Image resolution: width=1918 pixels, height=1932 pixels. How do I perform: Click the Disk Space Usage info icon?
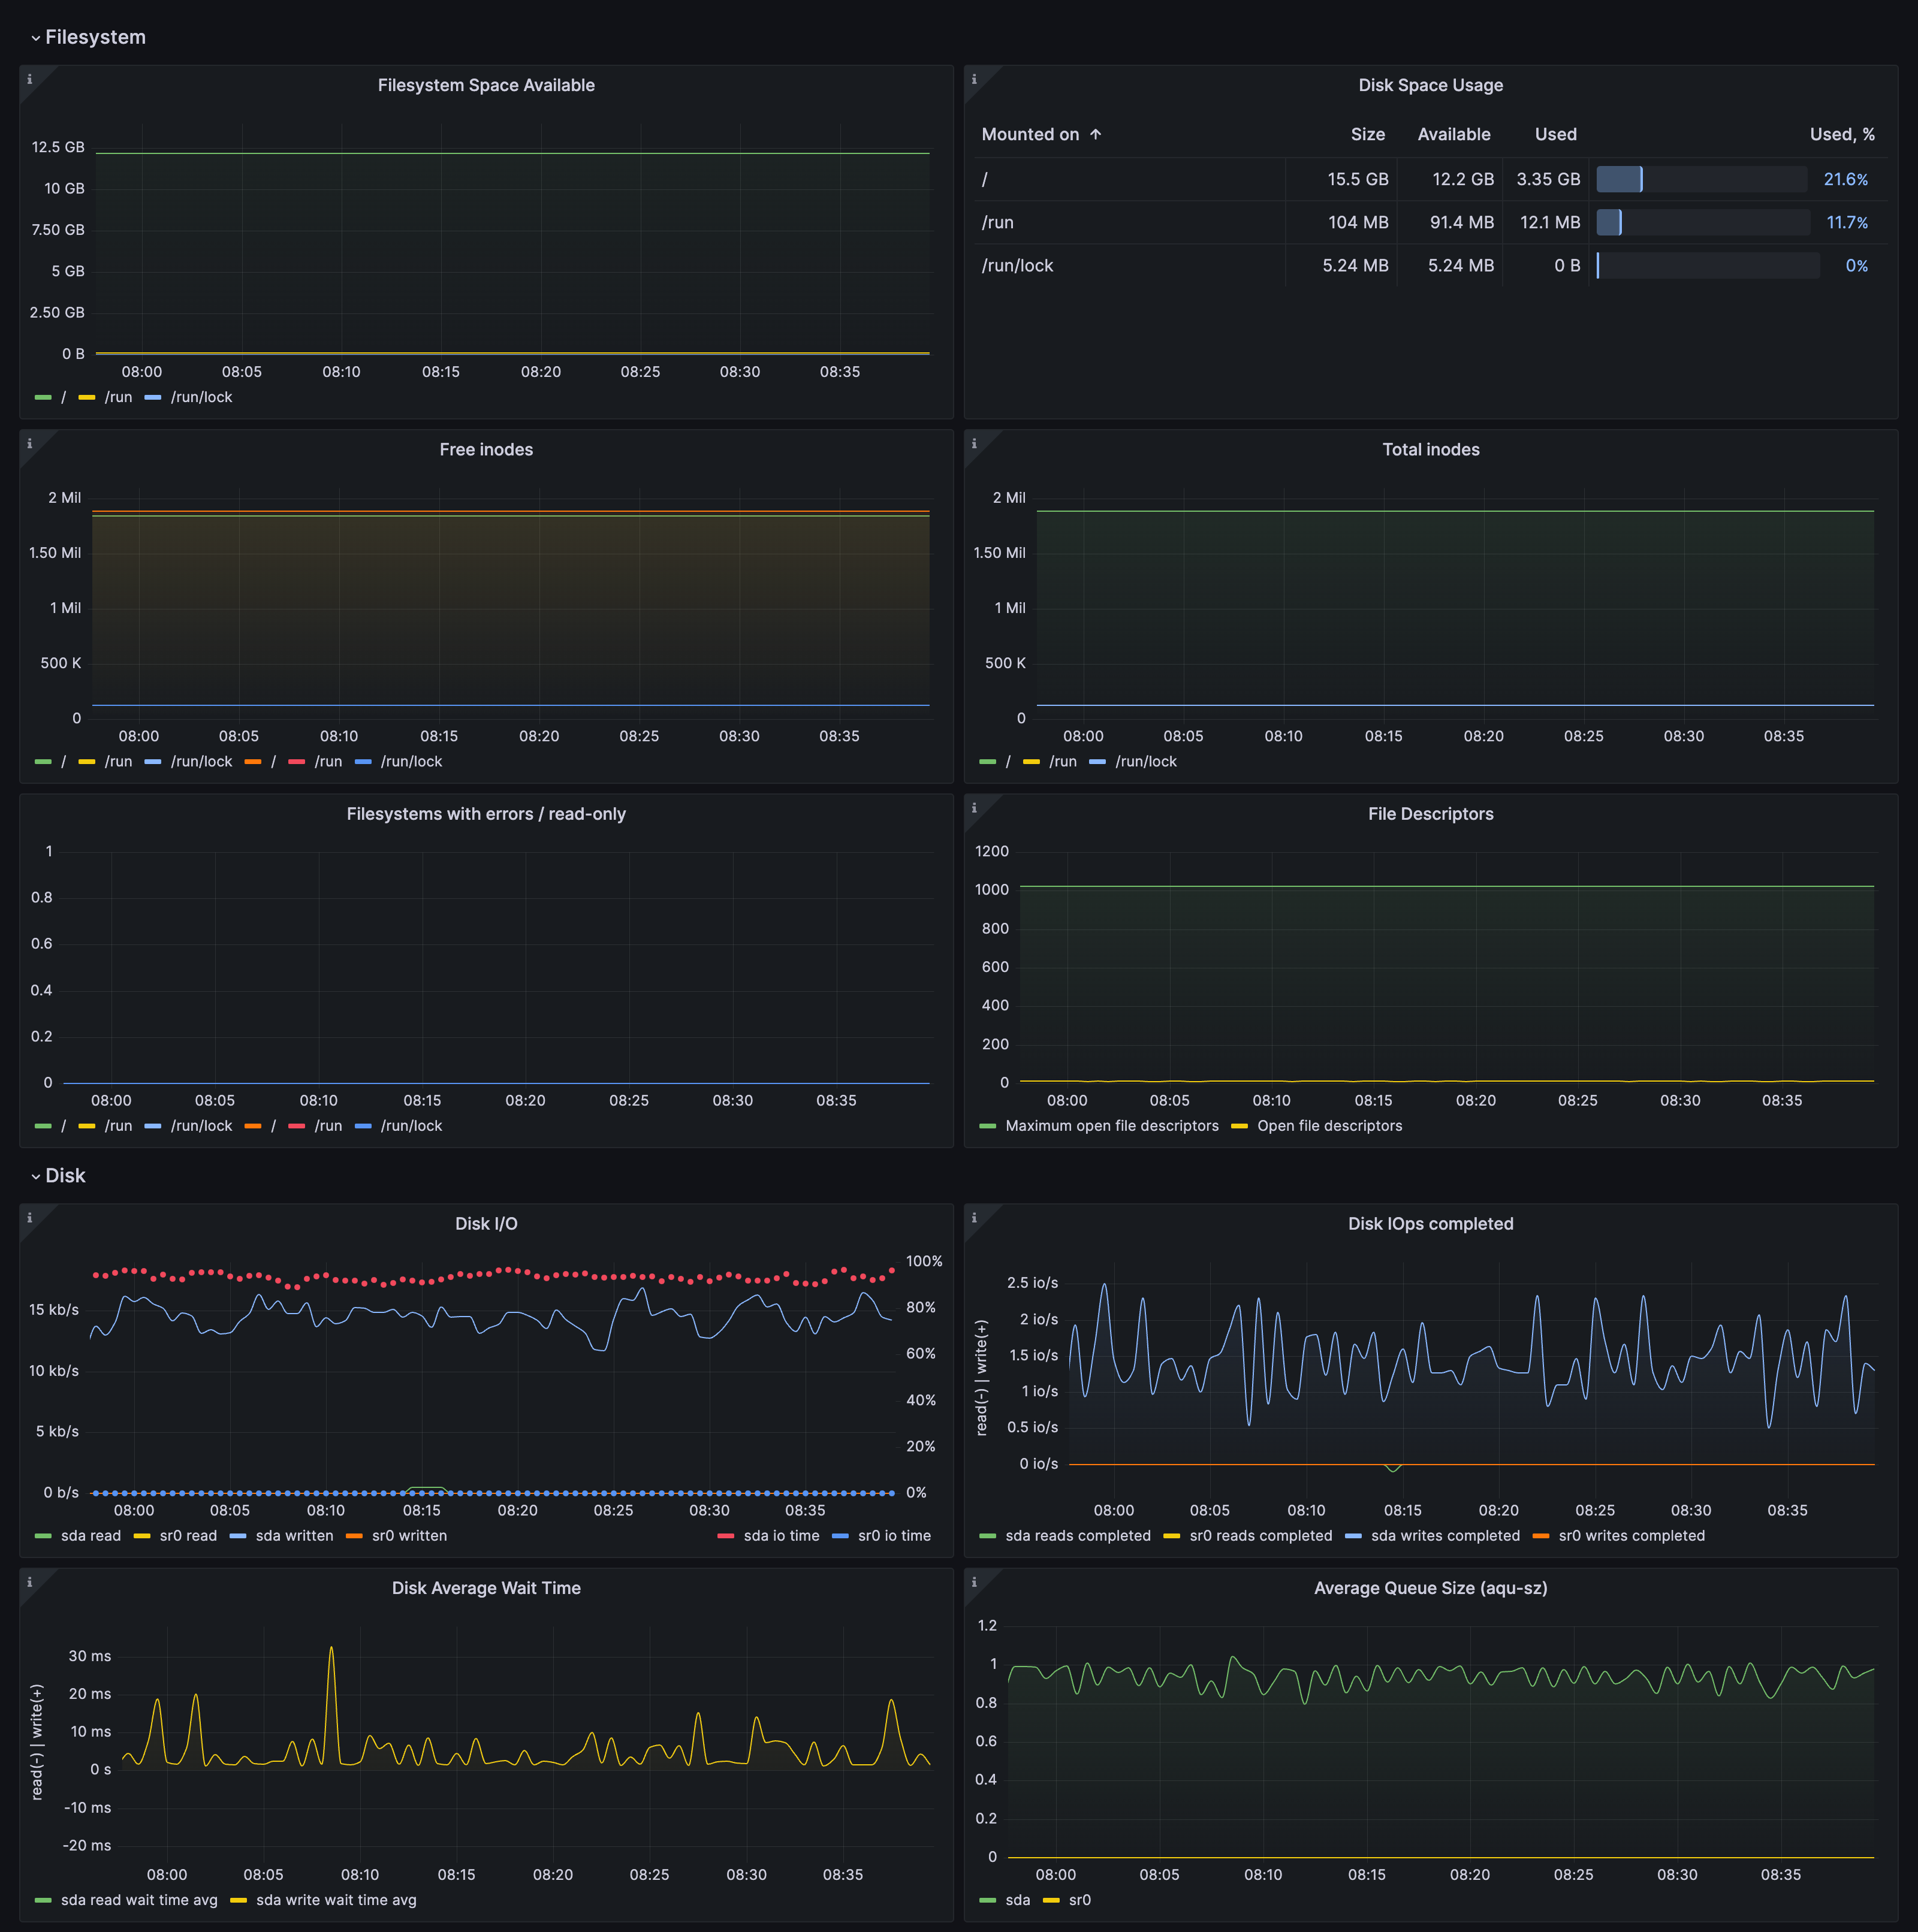pyautogui.click(x=975, y=78)
